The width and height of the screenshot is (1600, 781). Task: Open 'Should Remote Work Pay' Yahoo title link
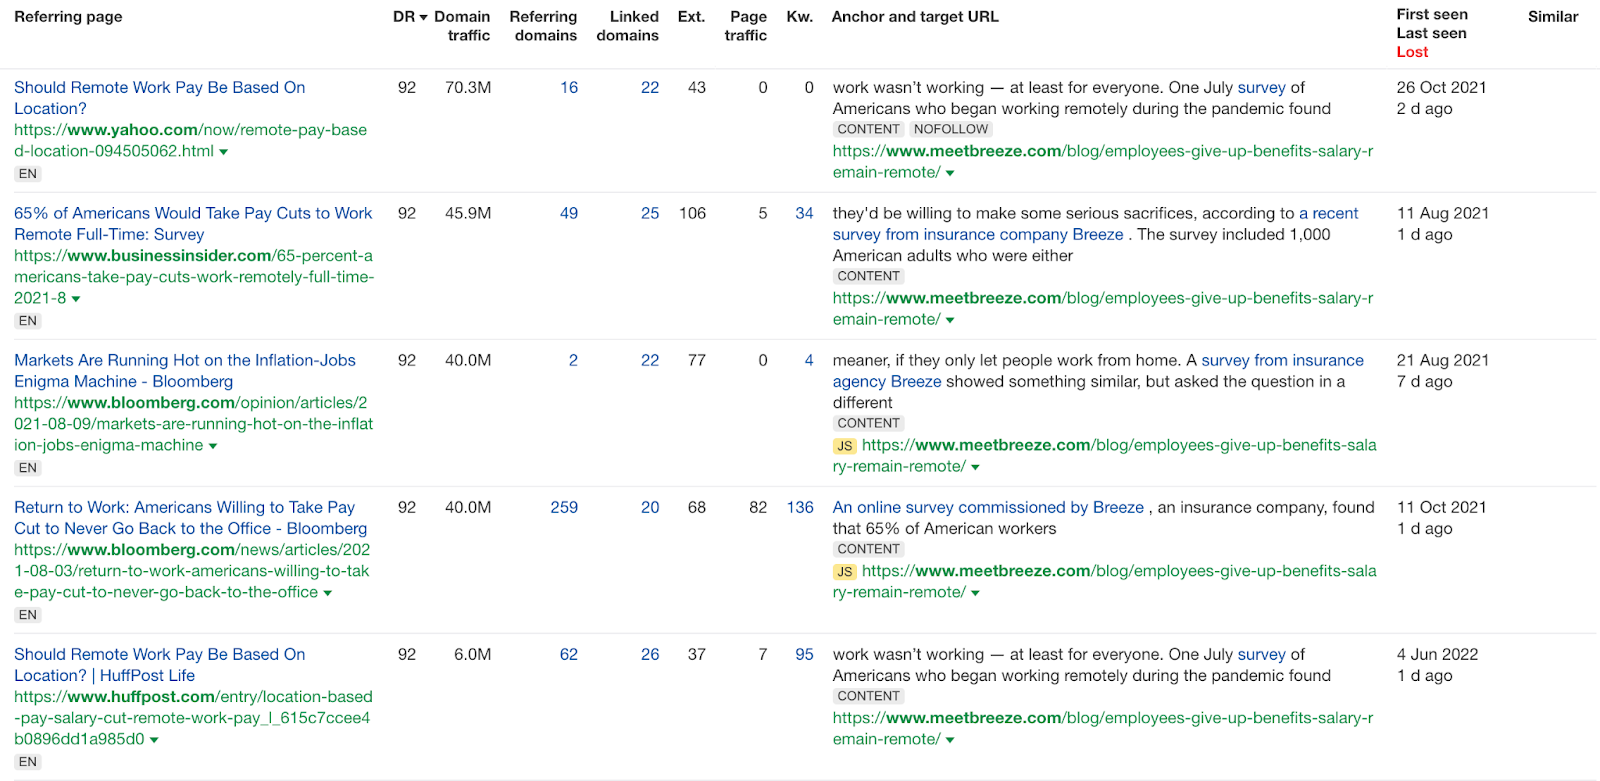pos(160,98)
